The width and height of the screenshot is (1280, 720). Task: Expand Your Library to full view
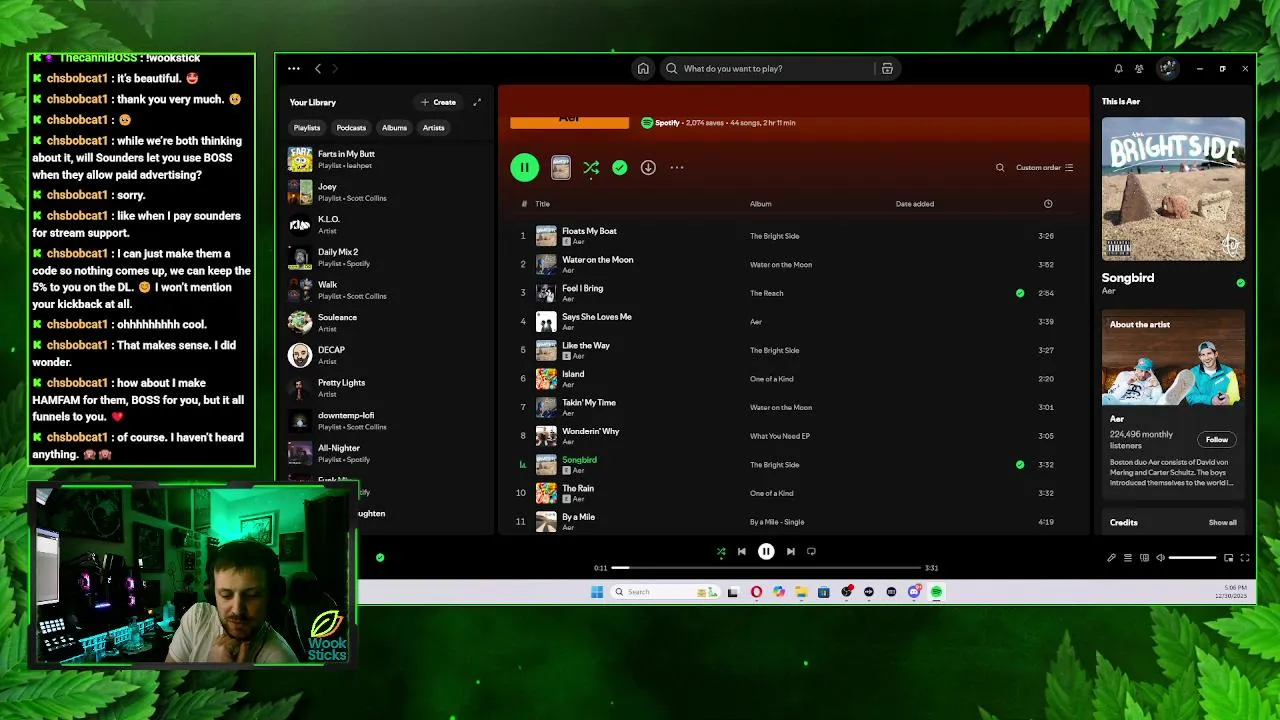[x=477, y=102]
